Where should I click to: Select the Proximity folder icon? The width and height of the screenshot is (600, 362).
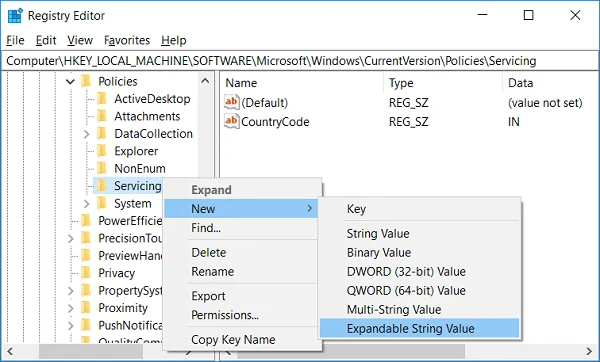86,308
